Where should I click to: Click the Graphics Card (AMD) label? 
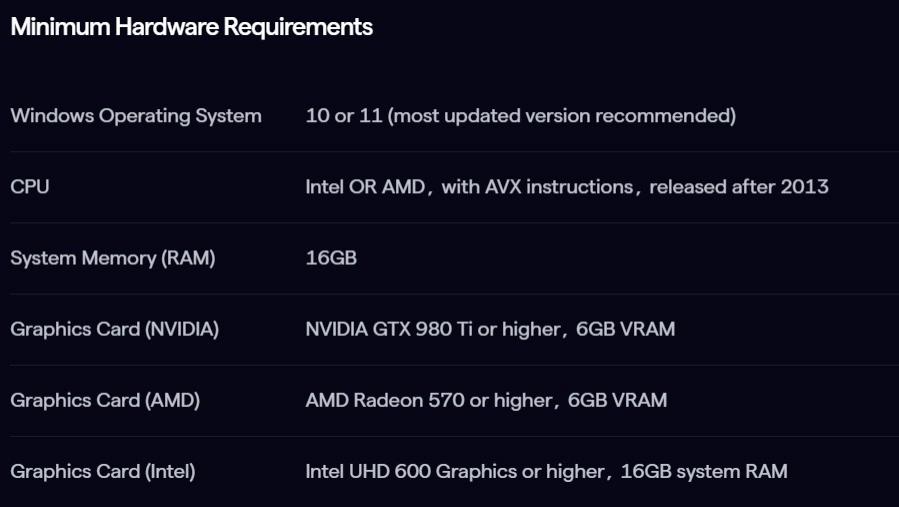(x=105, y=400)
